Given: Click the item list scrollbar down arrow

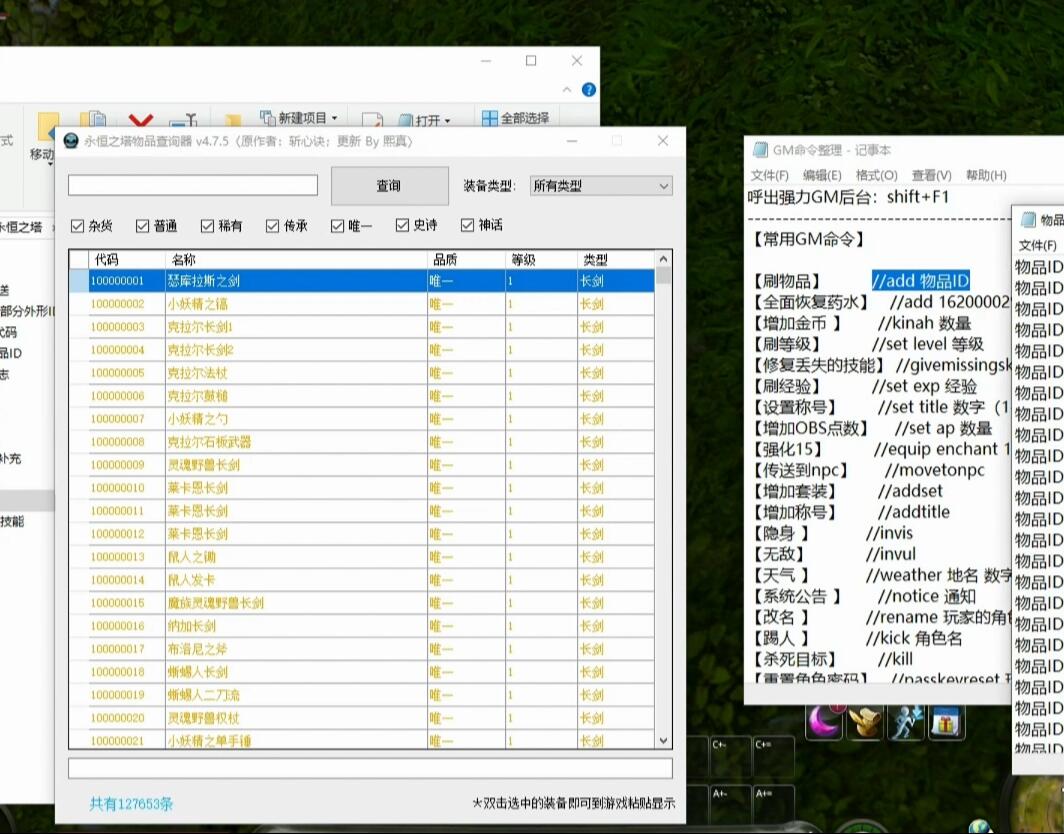Looking at the screenshot, I should 664,741.
